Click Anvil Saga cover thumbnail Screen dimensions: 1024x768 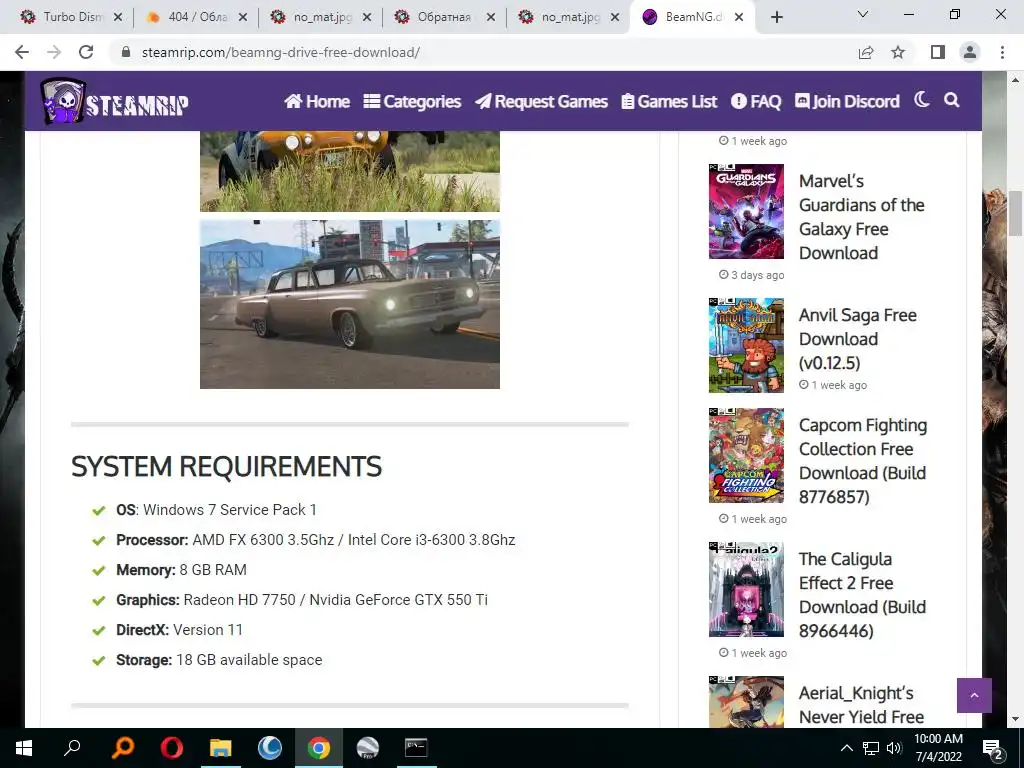coord(746,345)
